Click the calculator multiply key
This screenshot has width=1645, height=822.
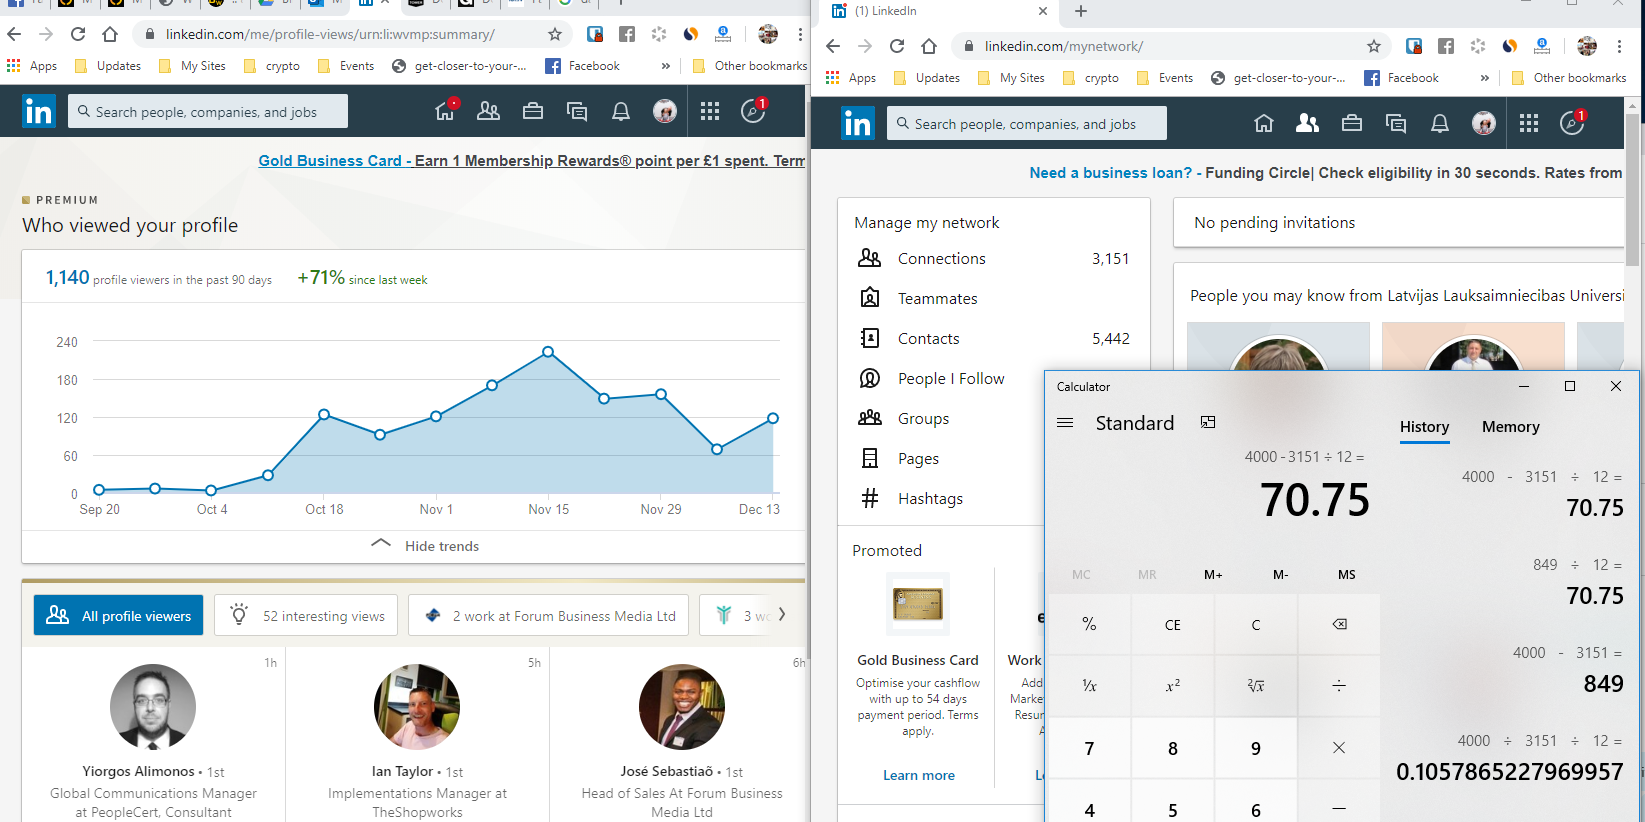[1339, 747]
